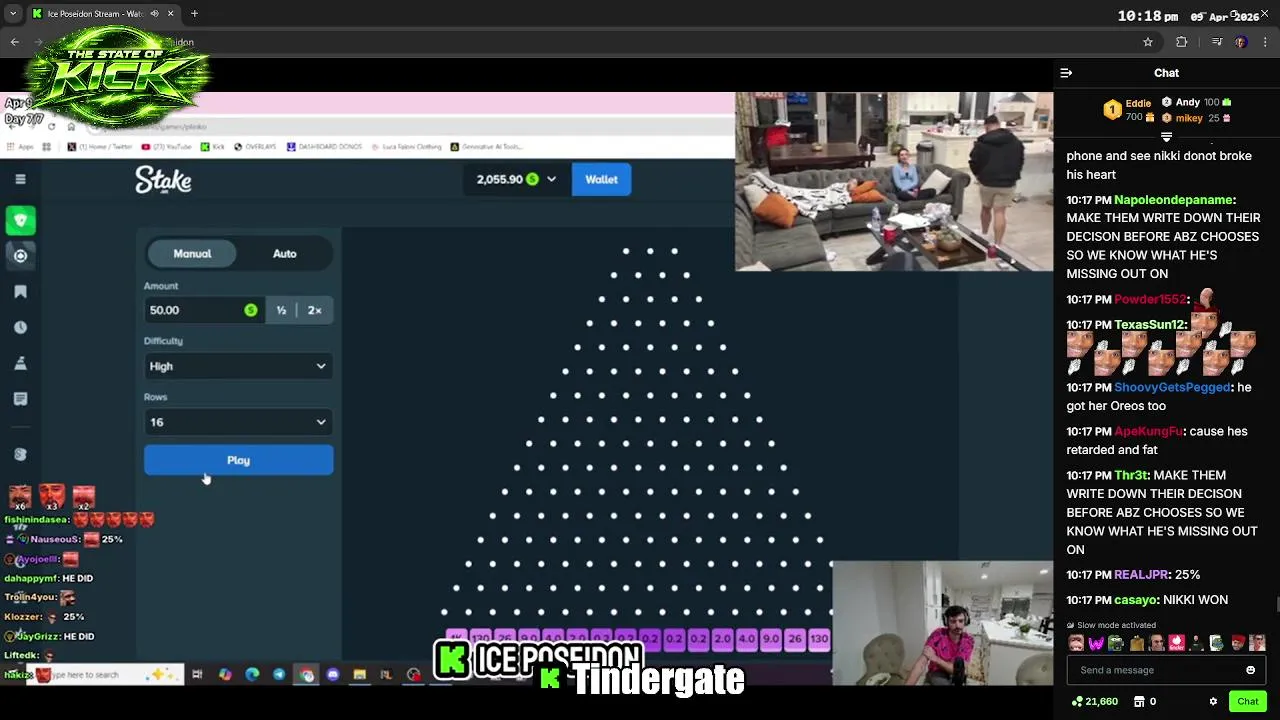Open File Explorer in streamed taskbar

point(360,675)
